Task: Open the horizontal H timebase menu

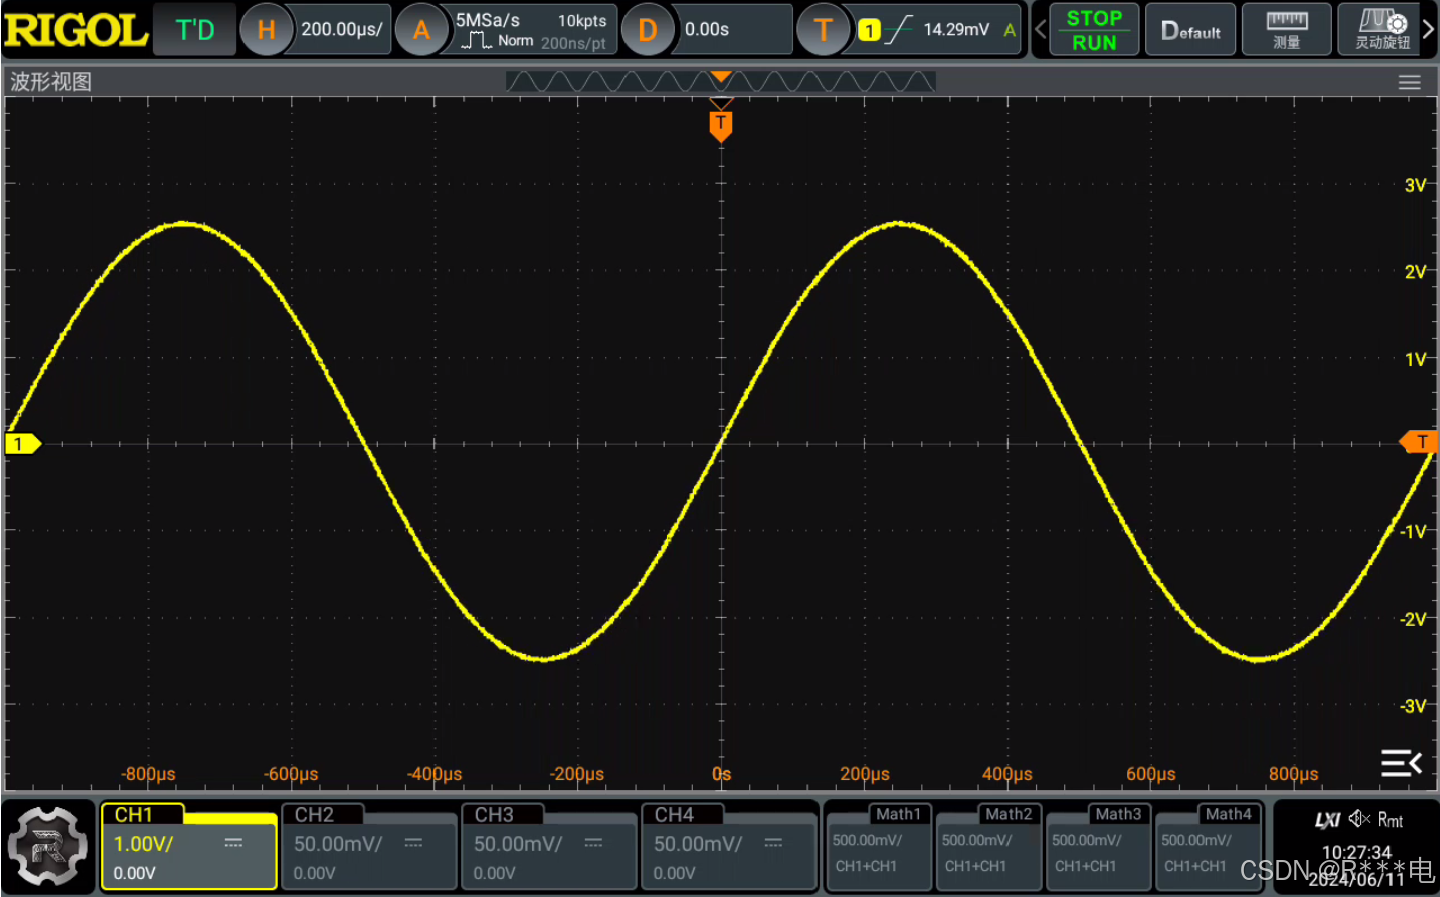Action: click(266, 30)
